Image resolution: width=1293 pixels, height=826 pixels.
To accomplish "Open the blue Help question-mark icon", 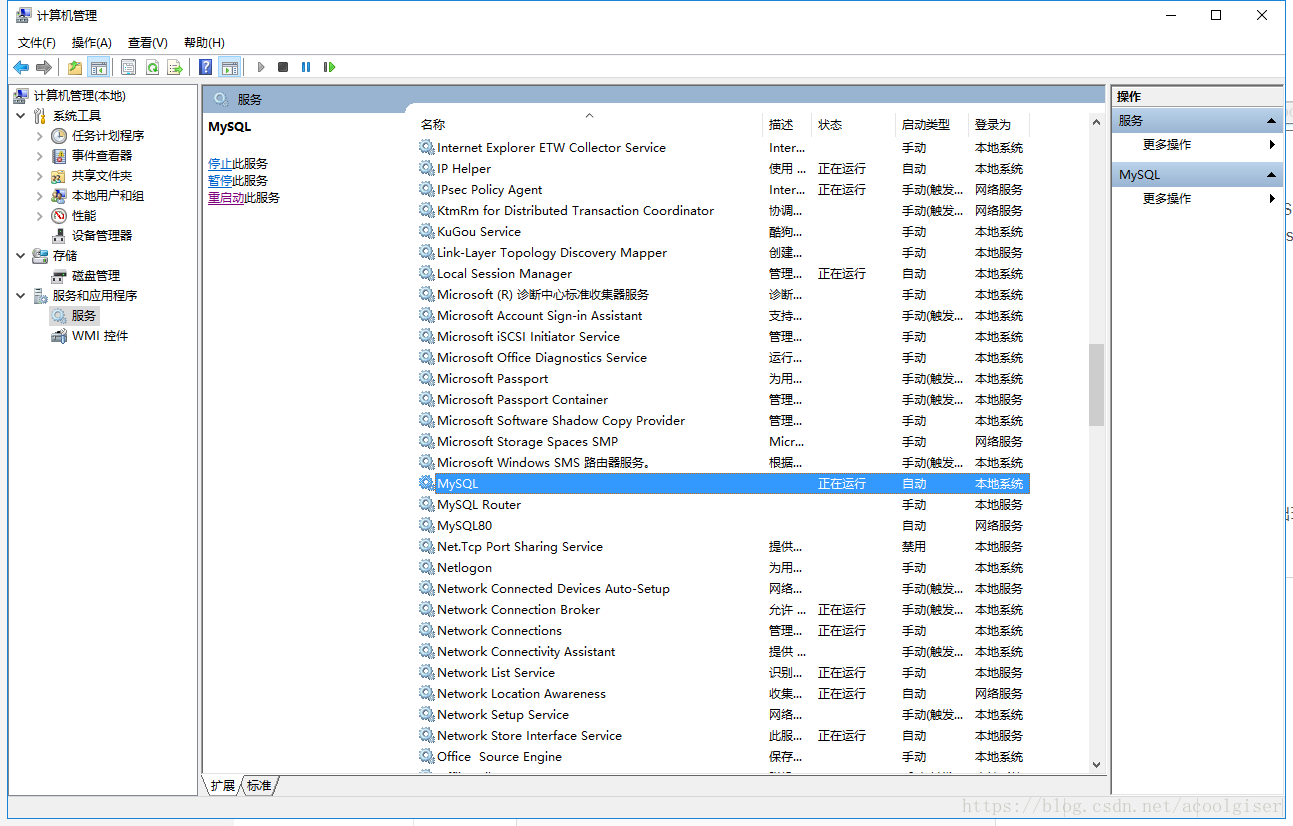I will (206, 67).
